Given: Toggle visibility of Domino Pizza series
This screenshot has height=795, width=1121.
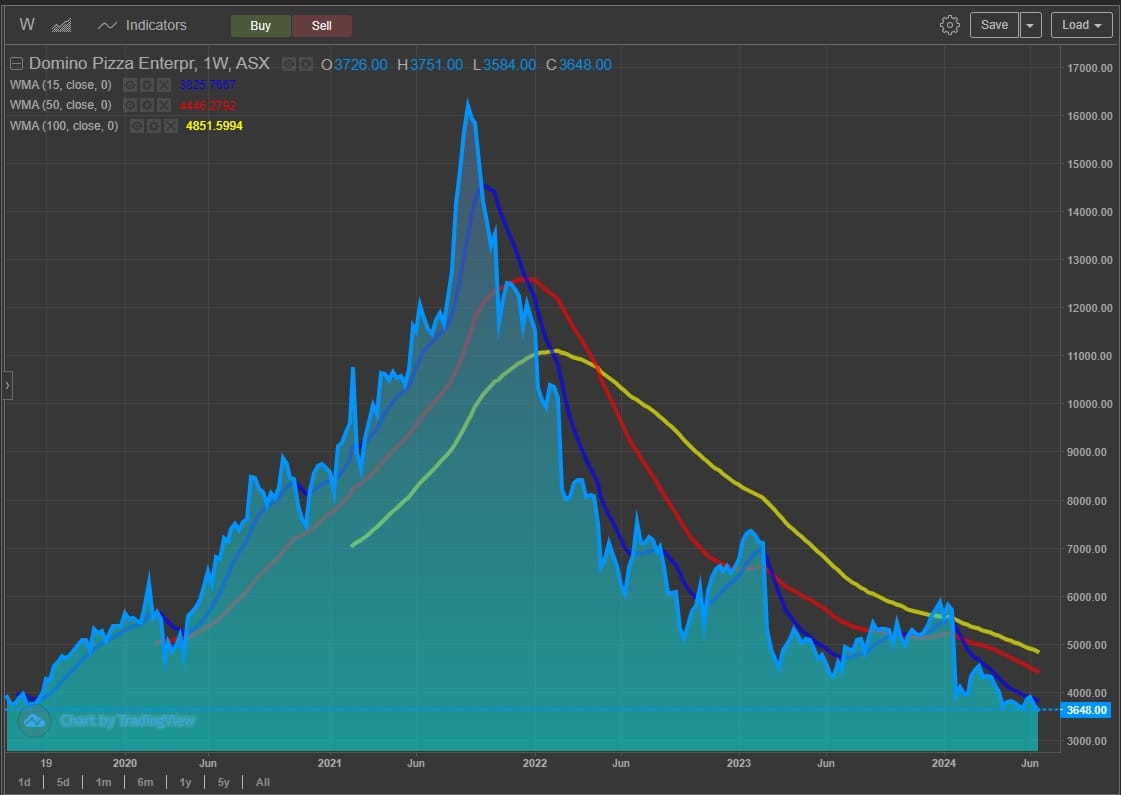Looking at the screenshot, I should point(289,64).
